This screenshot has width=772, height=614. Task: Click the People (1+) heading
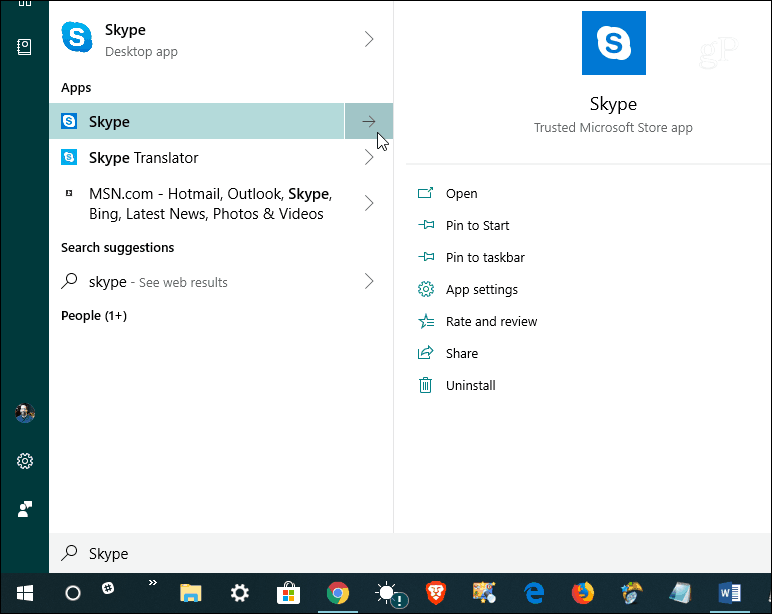pyautogui.click(x=94, y=316)
